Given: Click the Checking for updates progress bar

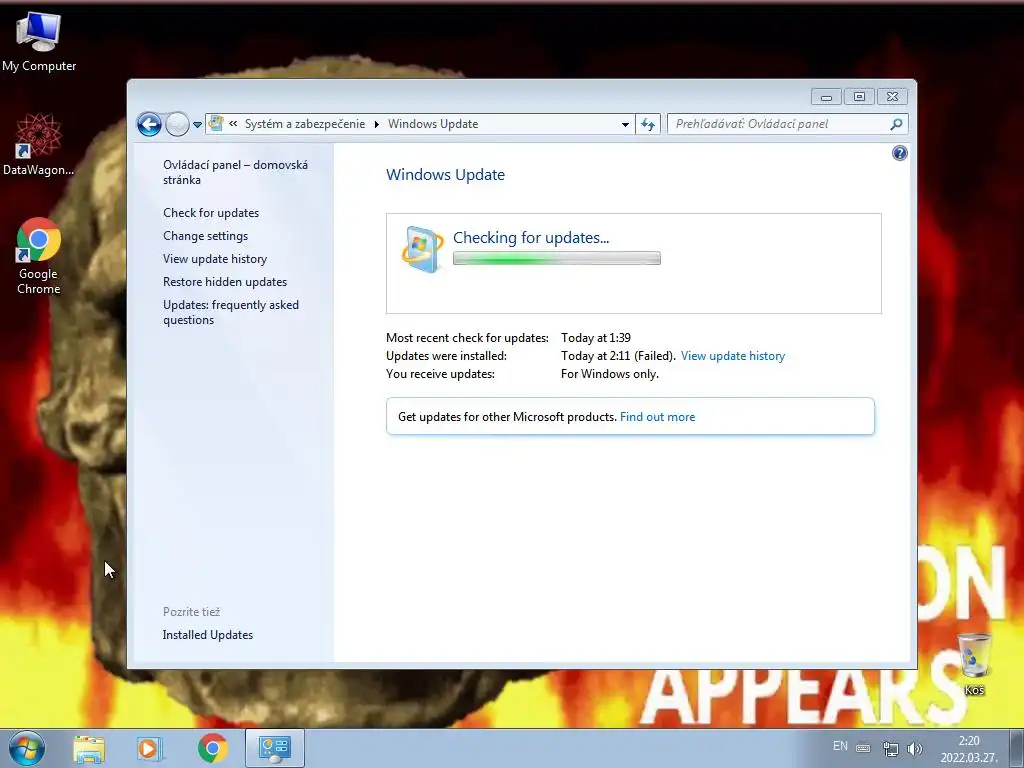Looking at the screenshot, I should coord(556,259).
